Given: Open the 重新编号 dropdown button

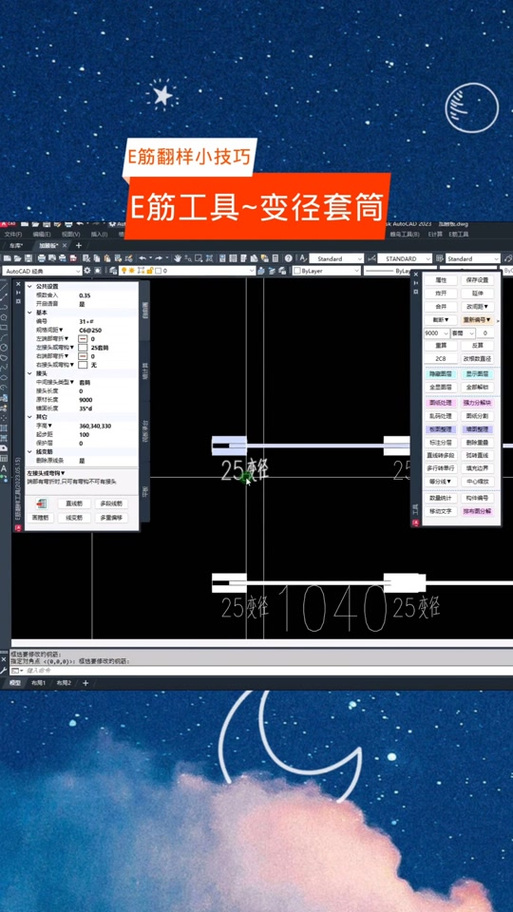Looking at the screenshot, I should coord(478,320).
